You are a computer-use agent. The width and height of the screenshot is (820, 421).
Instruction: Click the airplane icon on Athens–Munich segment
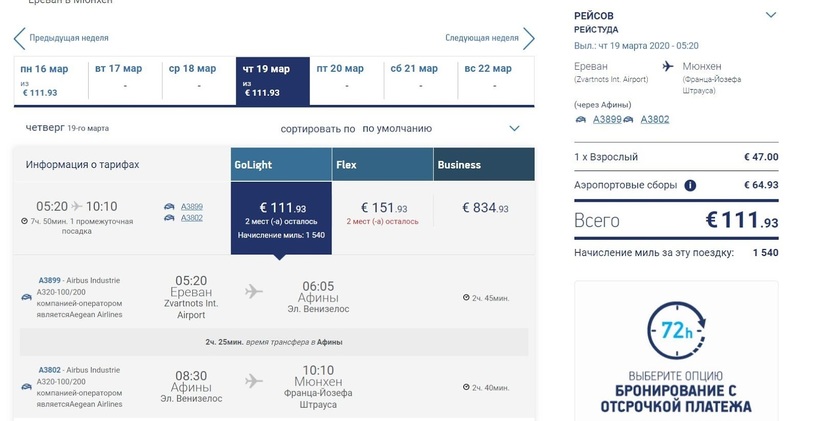click(x=253, y=381)
